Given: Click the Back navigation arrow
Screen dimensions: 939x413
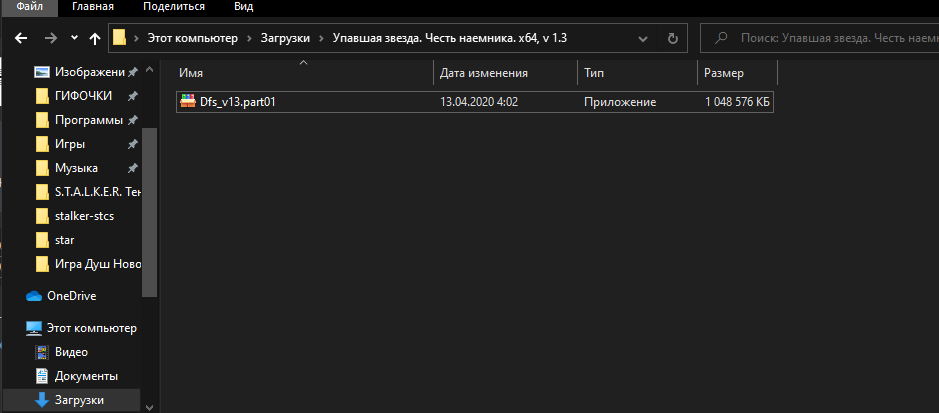Looking at the screenshot, I should (21, 39).
